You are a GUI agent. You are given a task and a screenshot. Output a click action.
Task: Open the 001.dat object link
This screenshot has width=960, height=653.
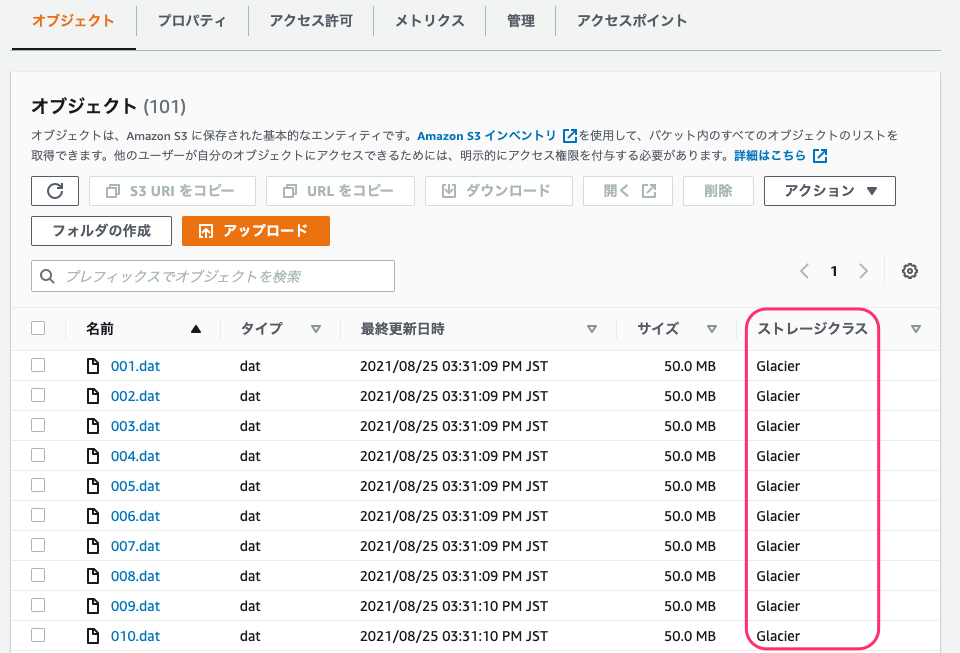(x=135, y=366)
